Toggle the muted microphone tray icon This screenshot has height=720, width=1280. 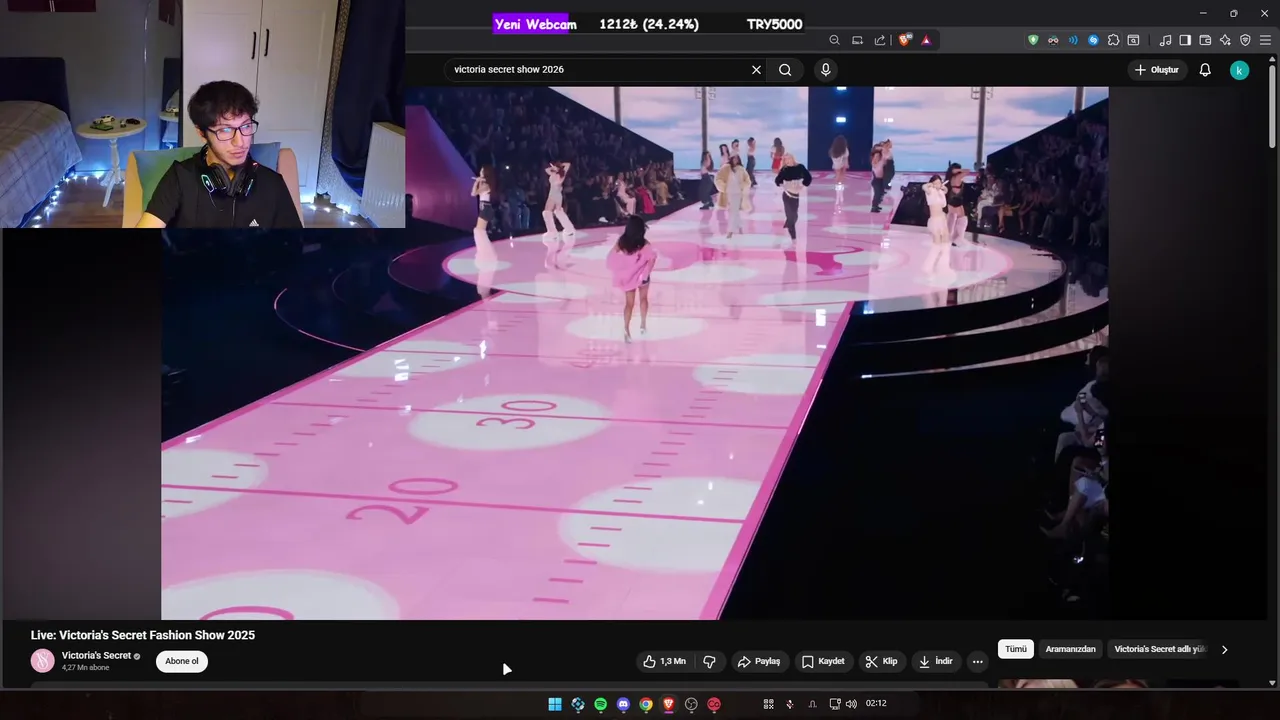(x=790, y=704)
